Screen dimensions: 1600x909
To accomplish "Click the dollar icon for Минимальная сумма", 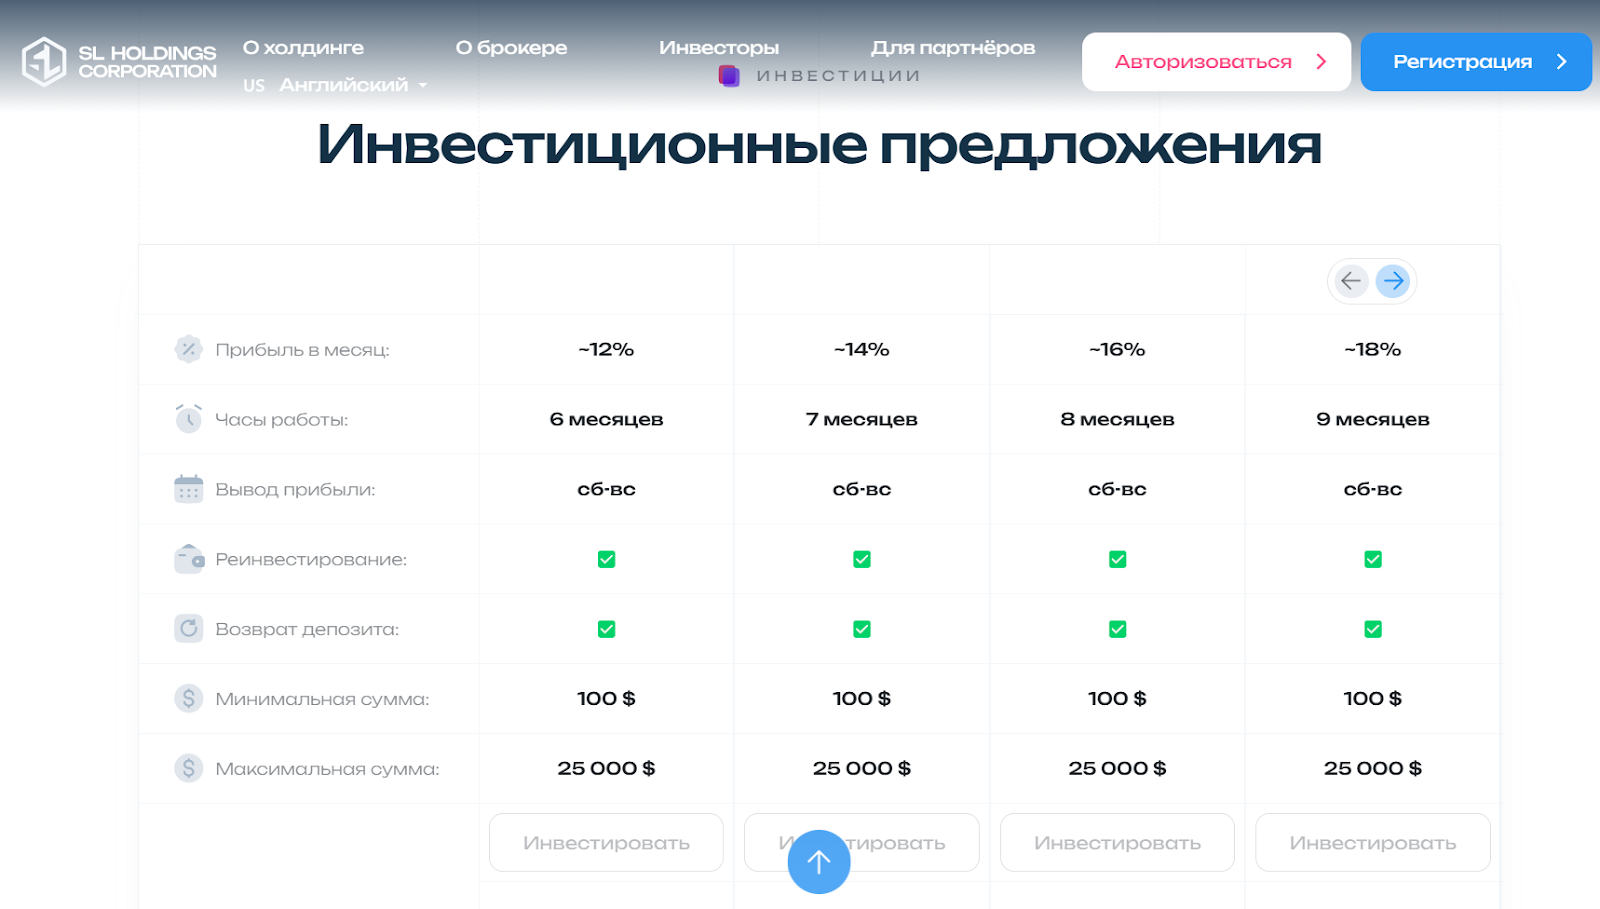I will (x=188, y=698).
